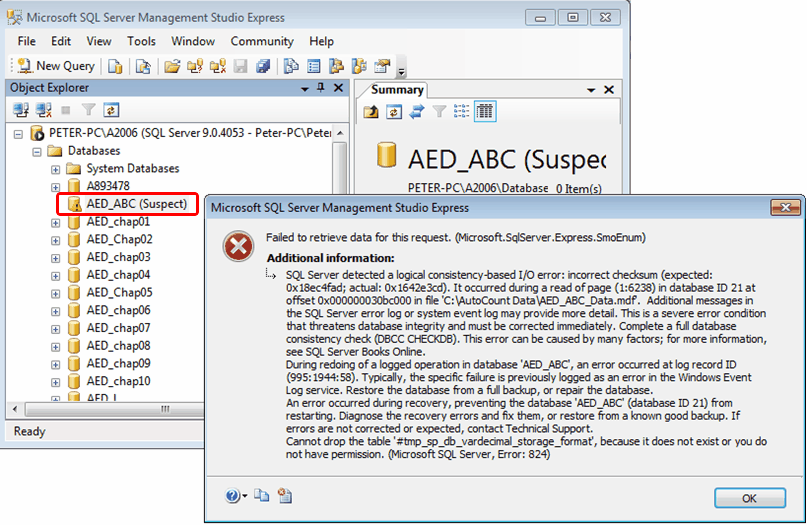
Task: Open the Community menu
Action: click(262, 41)
